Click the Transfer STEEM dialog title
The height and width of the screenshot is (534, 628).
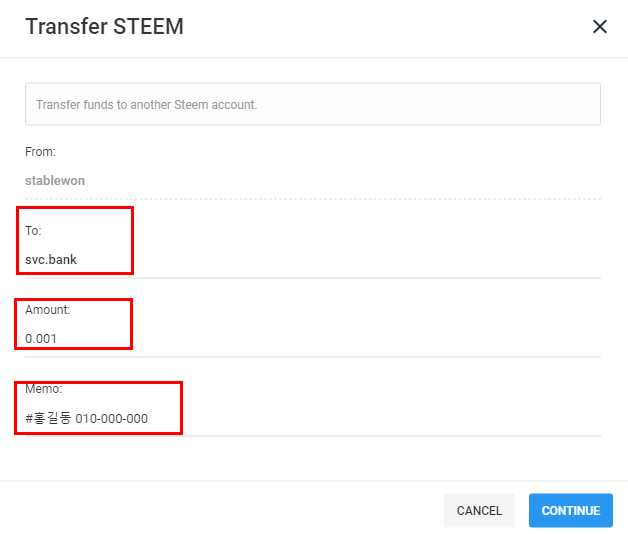pyautogui.click(x=104, y=27)
